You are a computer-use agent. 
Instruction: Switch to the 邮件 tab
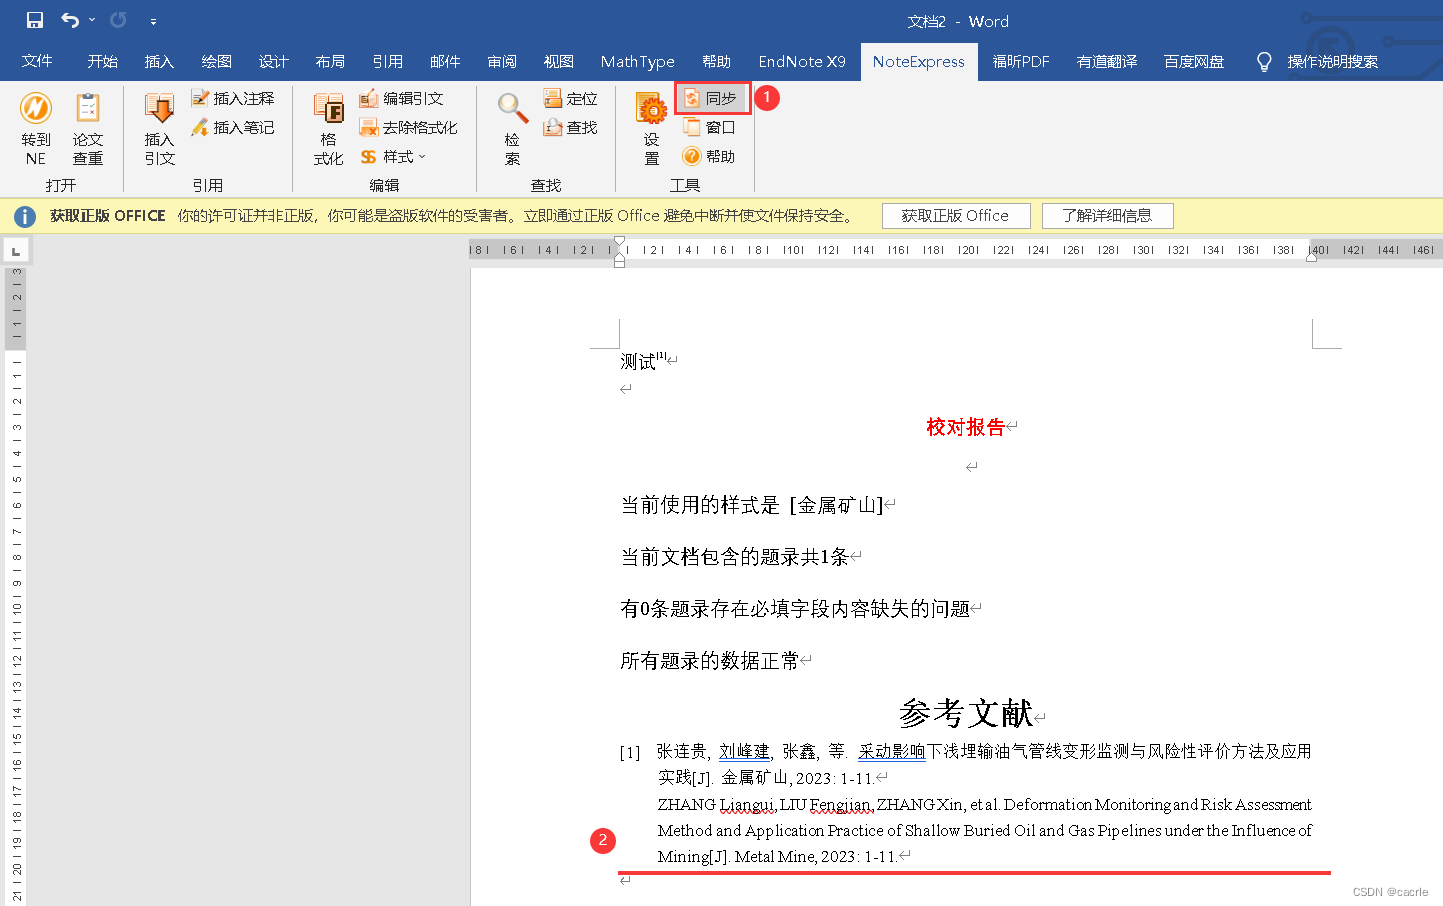tap(445, 61)
